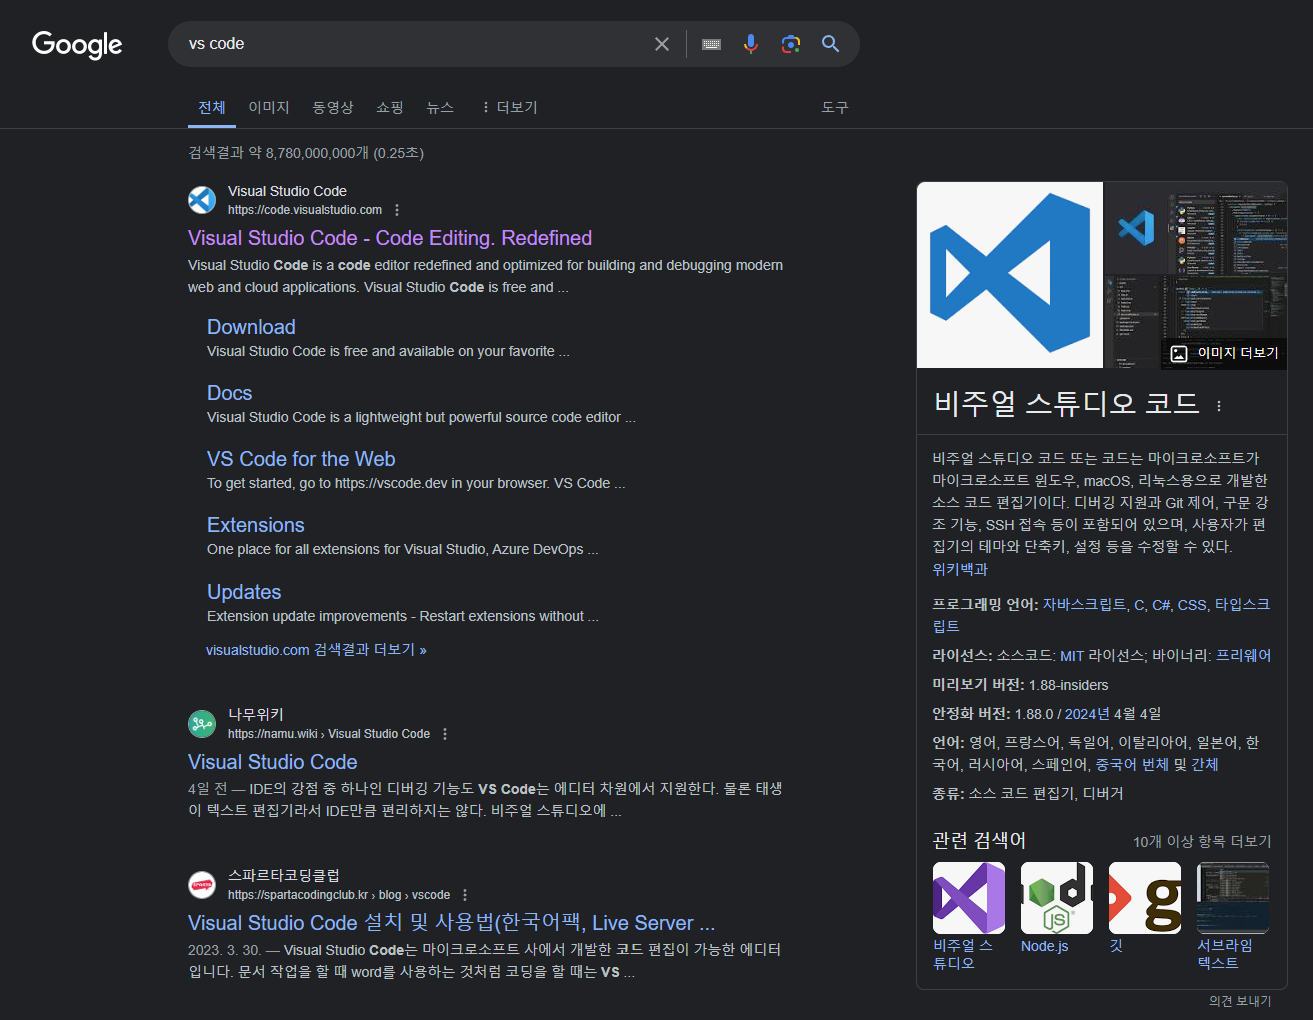Click 10개 이상 항목 더보기
This screenshot has height=1020, width=1313.
click(x=1202, y=842)
